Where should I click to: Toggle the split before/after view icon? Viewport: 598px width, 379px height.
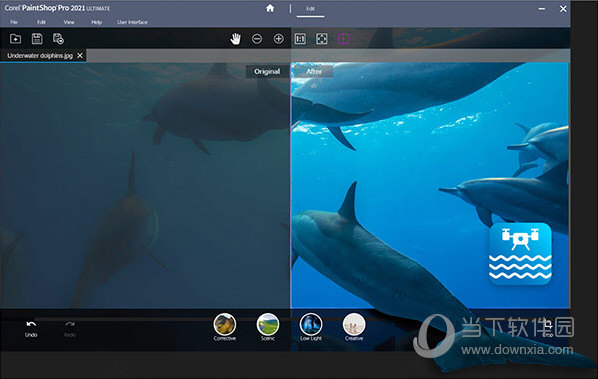click(x=343, y=39)
